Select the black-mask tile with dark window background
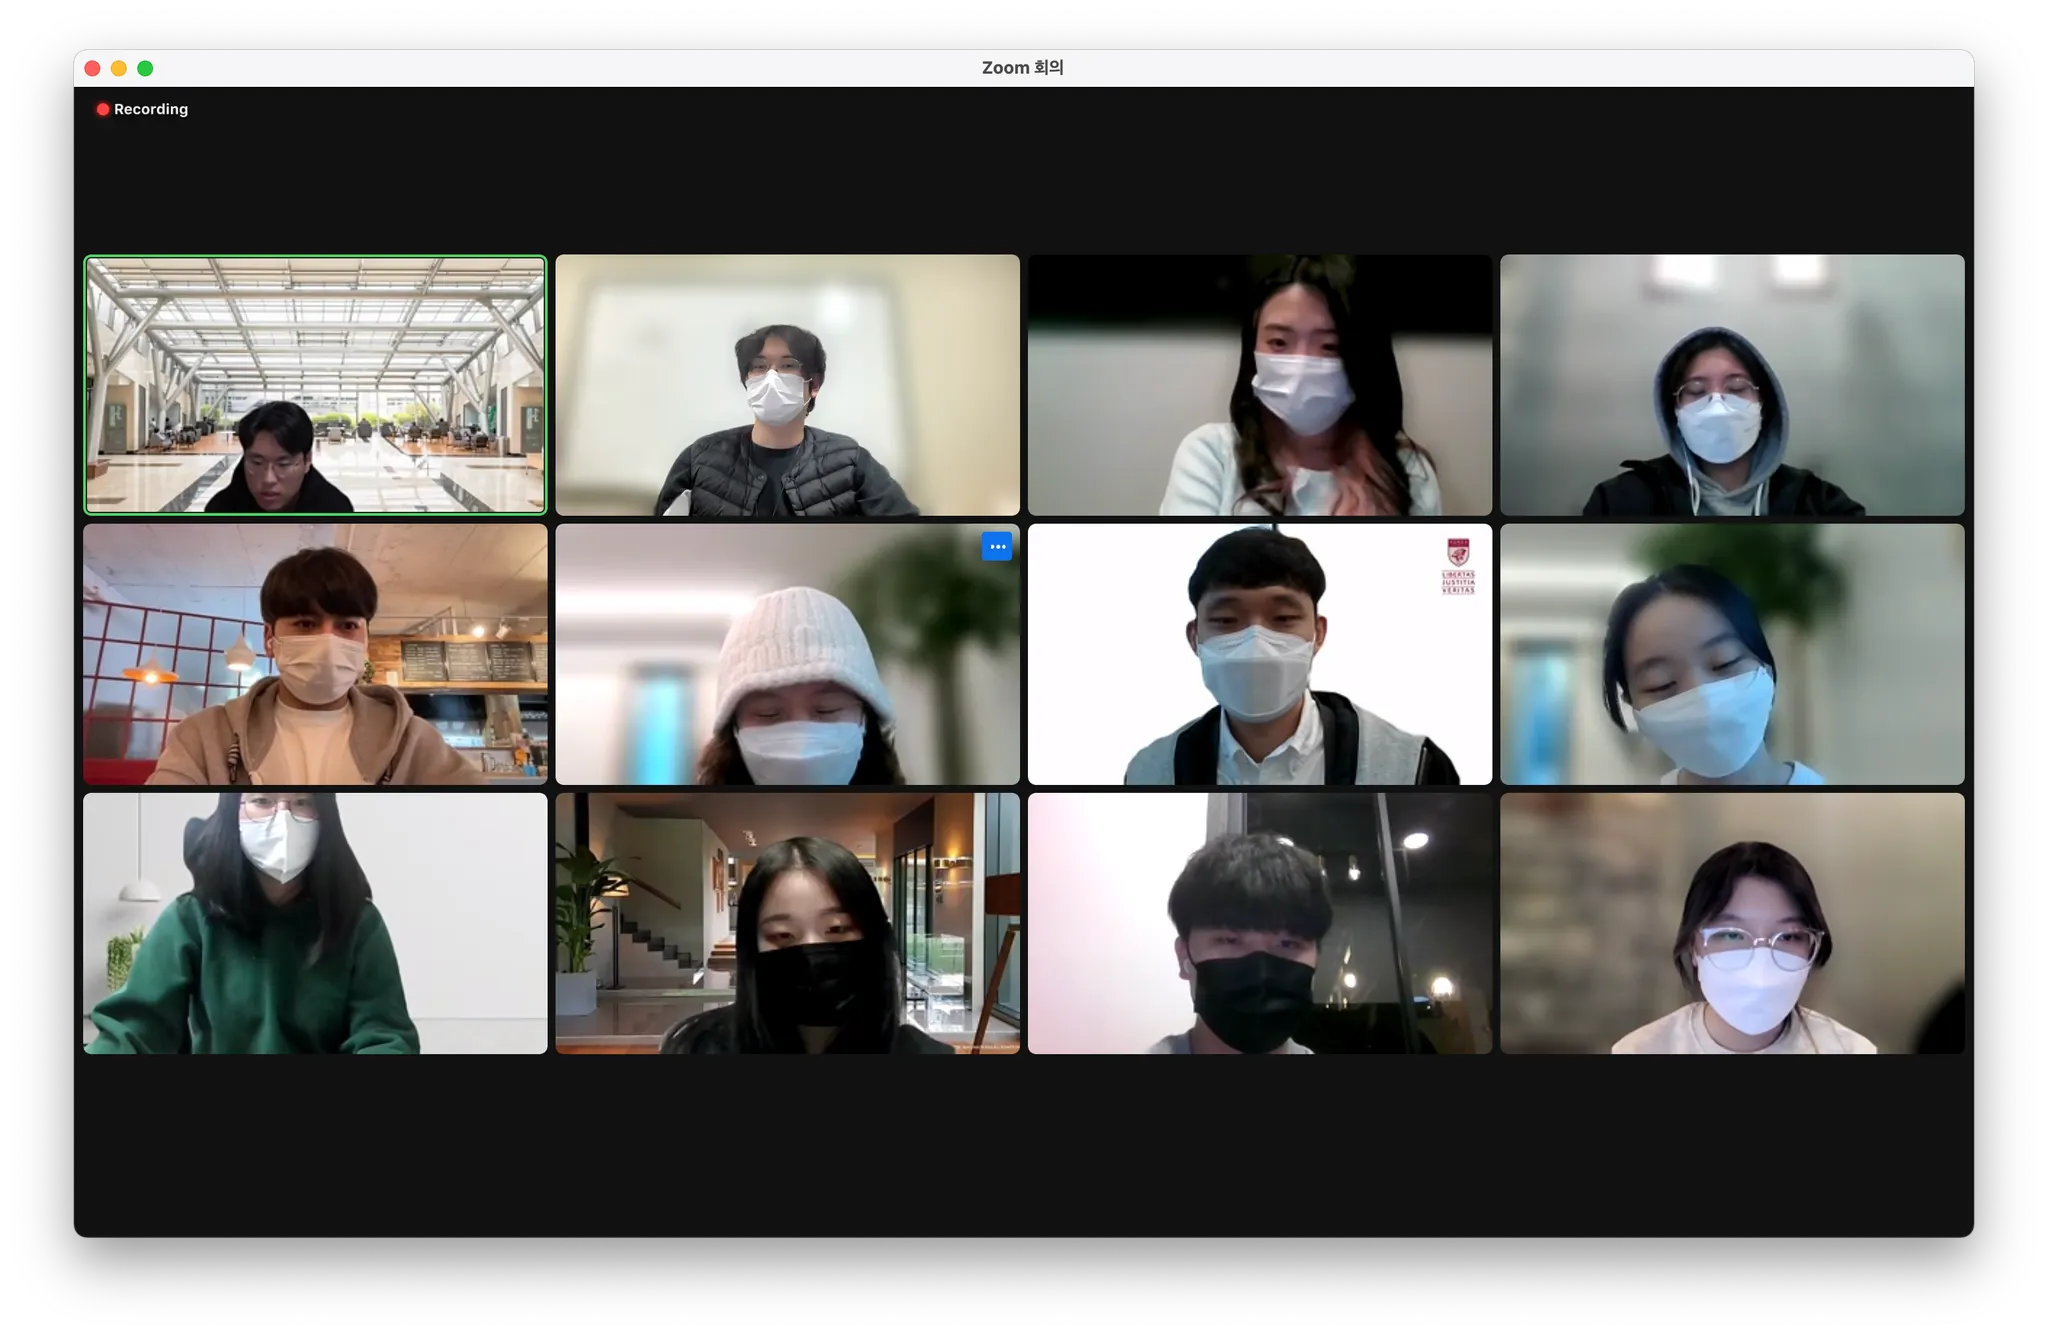Viewport: 2048px width, 1335px height. point(1259,923)
